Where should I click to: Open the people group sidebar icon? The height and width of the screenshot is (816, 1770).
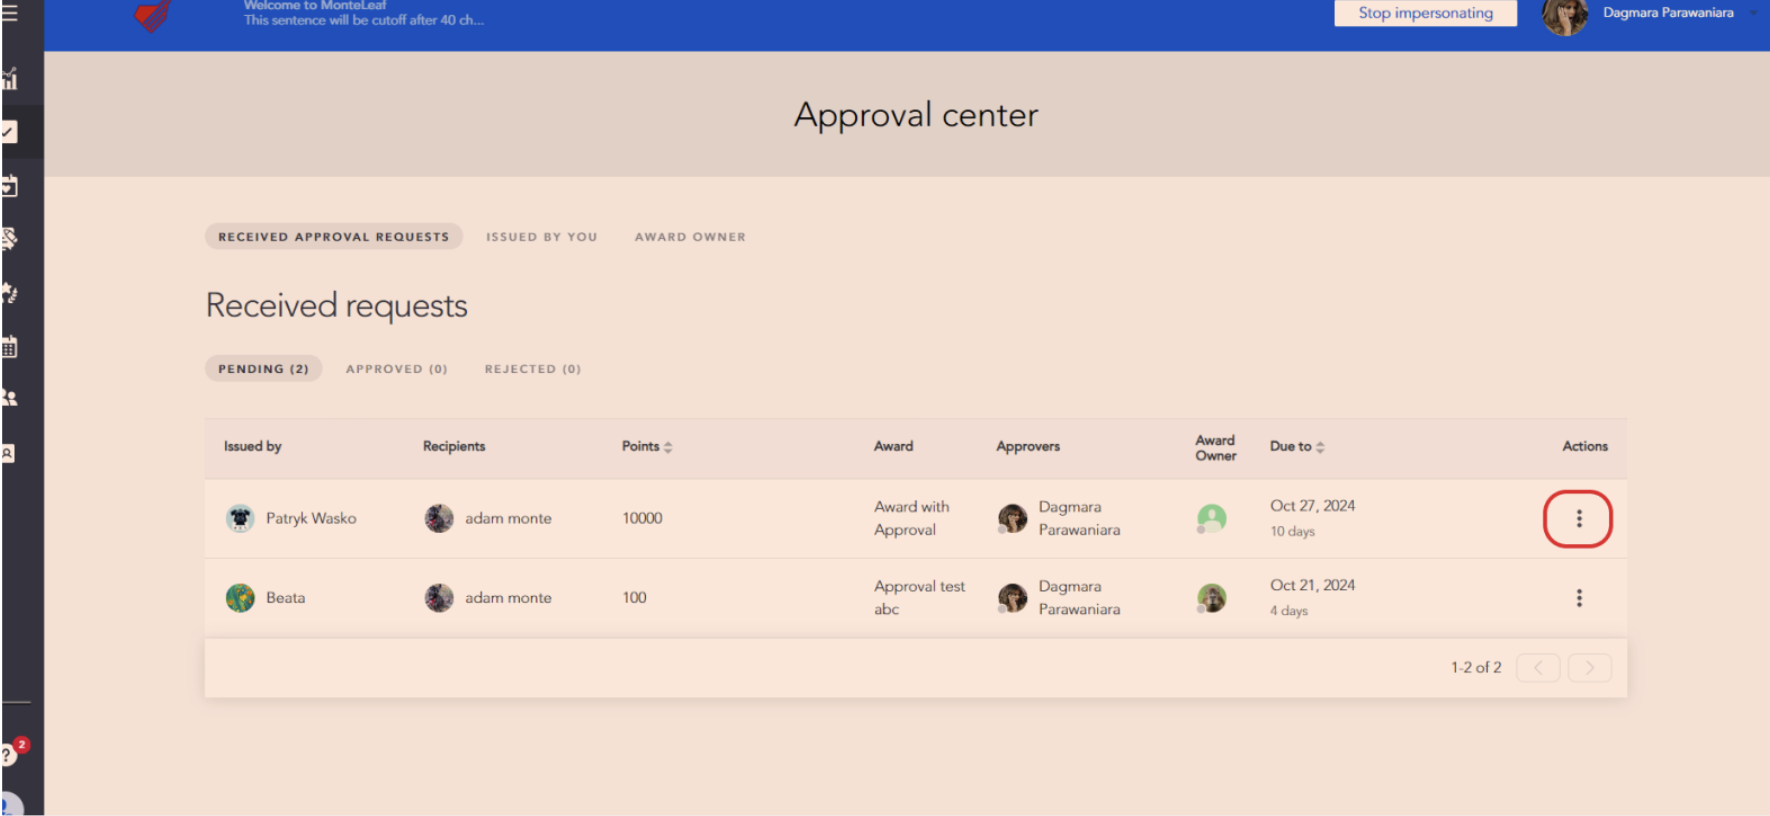[x=10, y=397]
